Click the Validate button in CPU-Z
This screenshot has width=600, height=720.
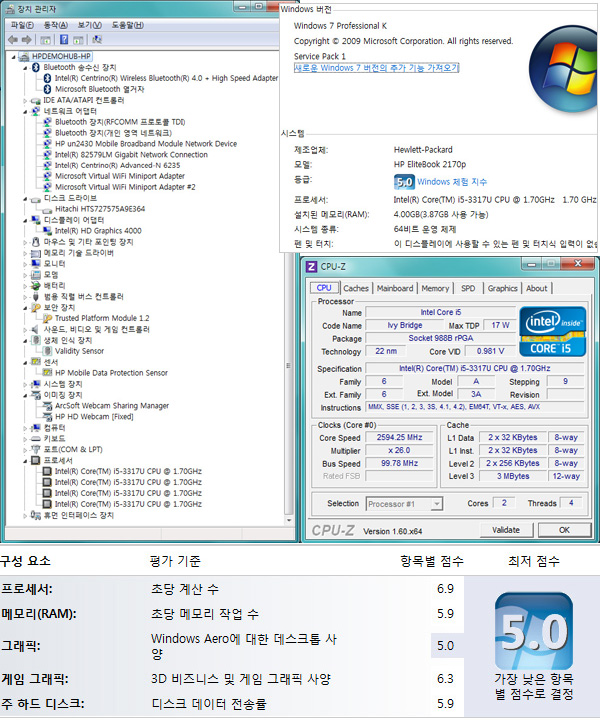(x=506, y=530)
